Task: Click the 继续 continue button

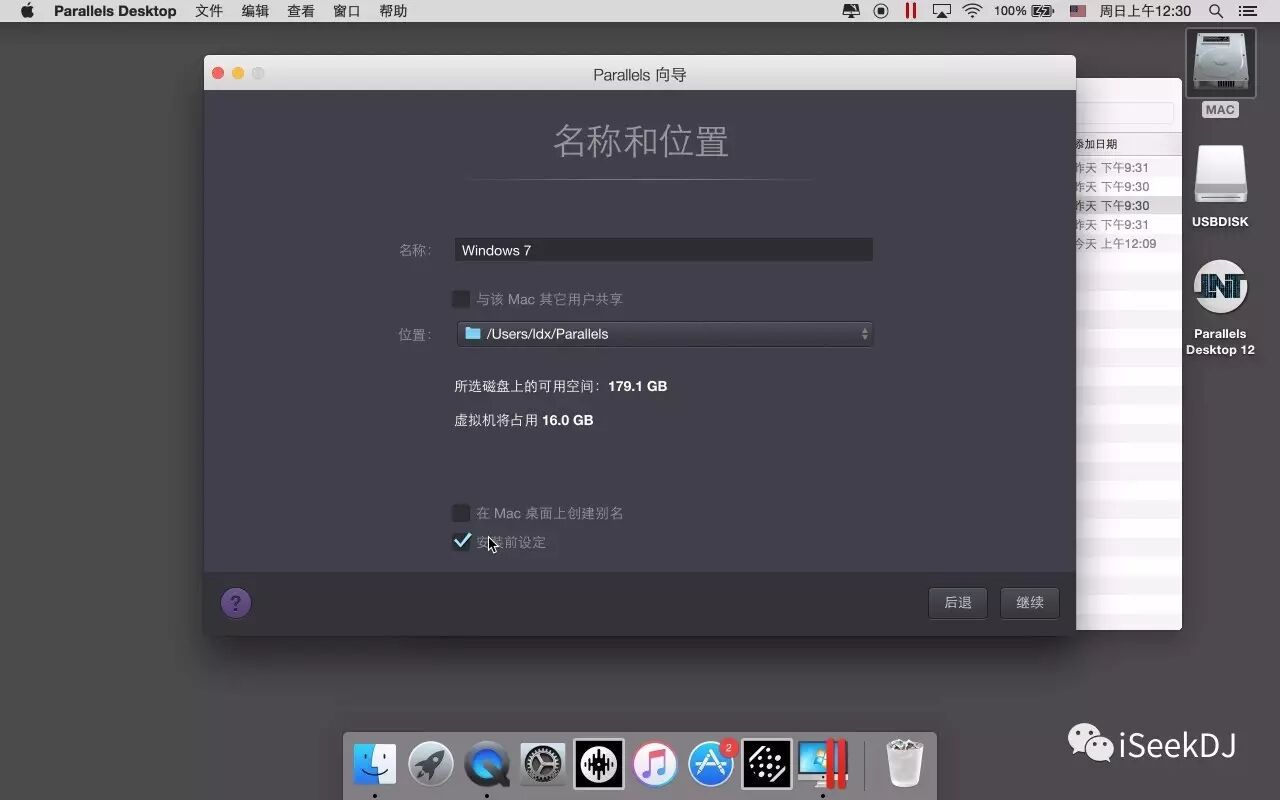Action: [x=1030, y=603]
